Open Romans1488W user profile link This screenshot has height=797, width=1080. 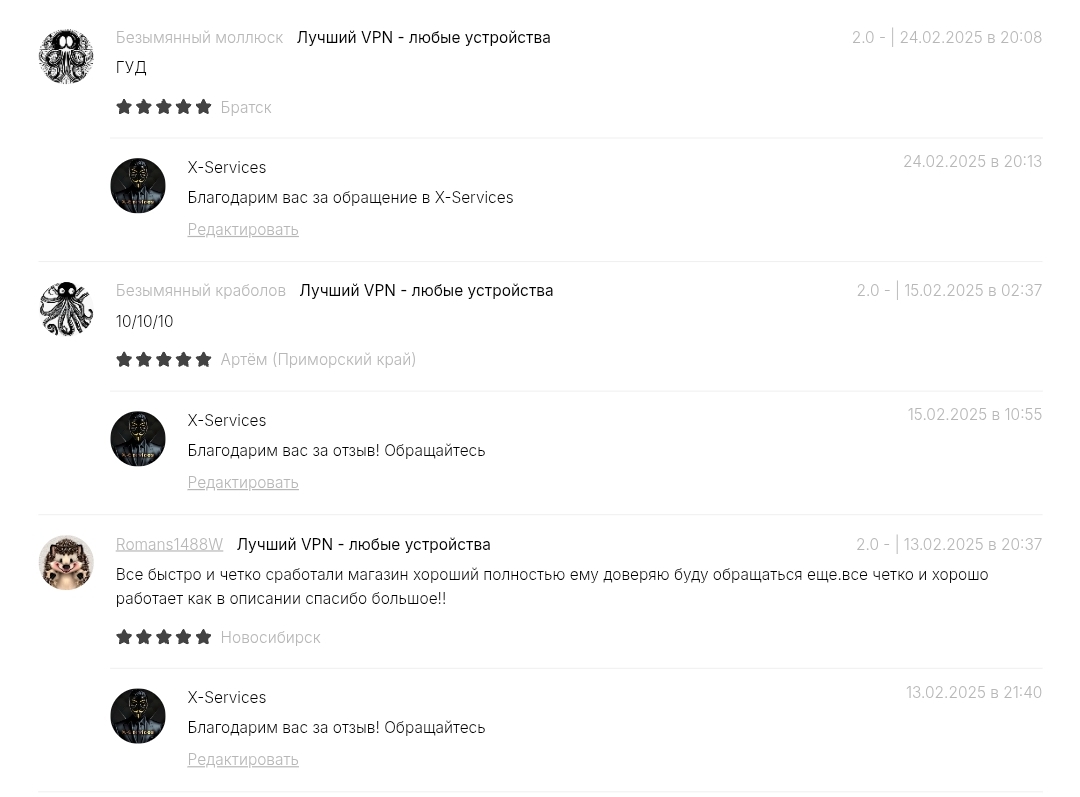[x=169, y=544]
